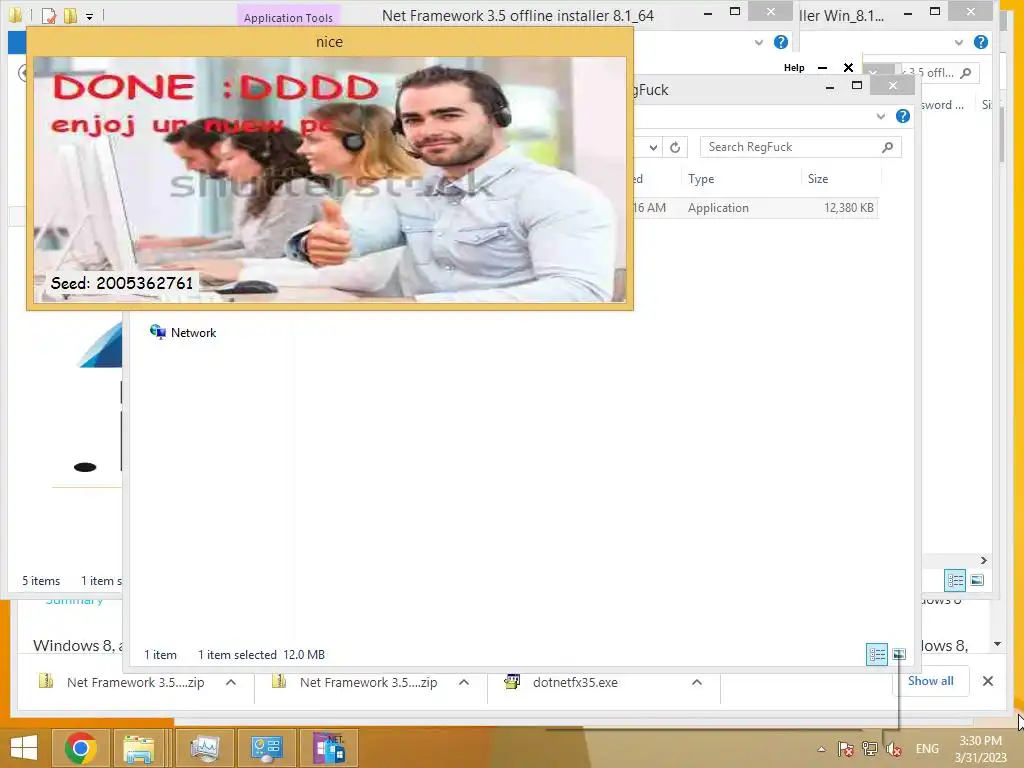Open the Control Panel taskbar icon
The image size is (1024, 768).
pyautogui.click(x=266, y=748)
